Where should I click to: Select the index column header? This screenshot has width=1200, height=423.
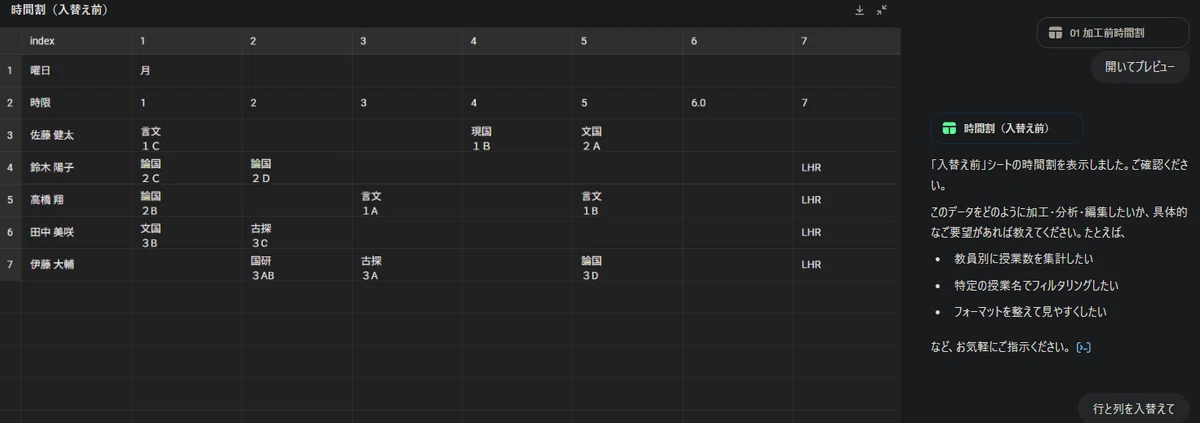tap(76, 40)
